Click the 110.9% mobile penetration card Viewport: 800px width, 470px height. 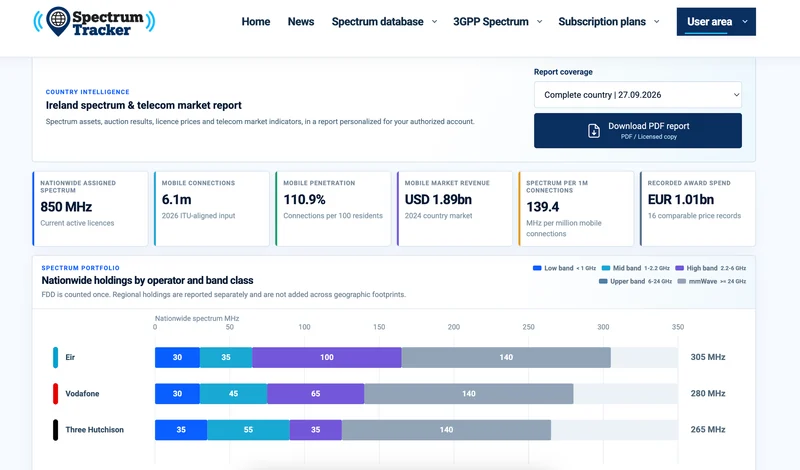(x=333, y=209)
